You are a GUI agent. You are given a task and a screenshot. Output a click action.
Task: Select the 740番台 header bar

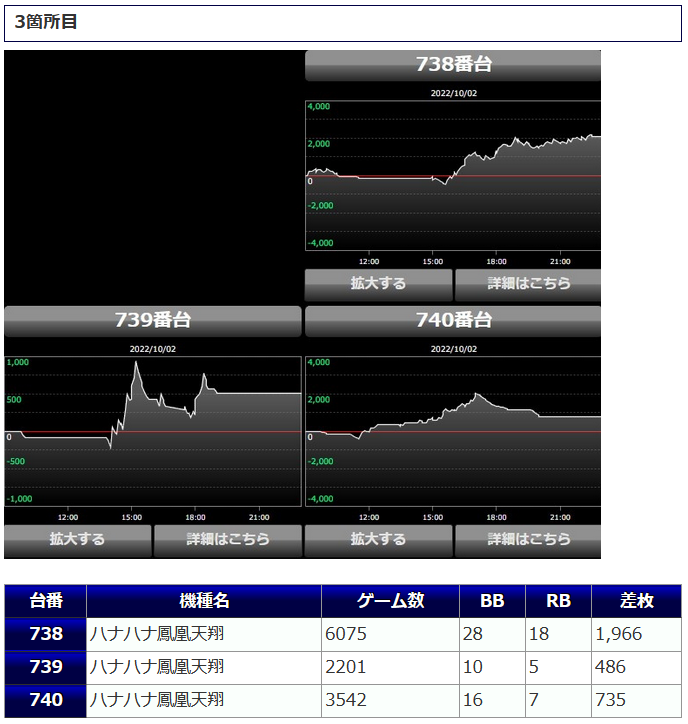point(453,321)
